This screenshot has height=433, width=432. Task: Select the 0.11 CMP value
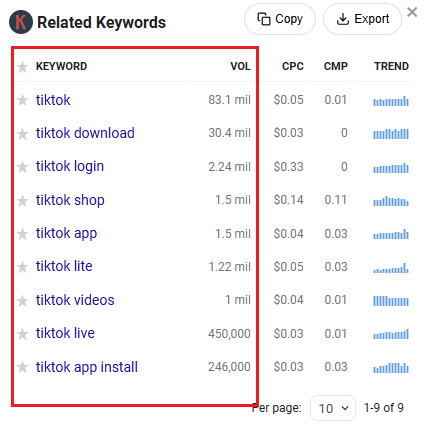(x=336, y=200)
